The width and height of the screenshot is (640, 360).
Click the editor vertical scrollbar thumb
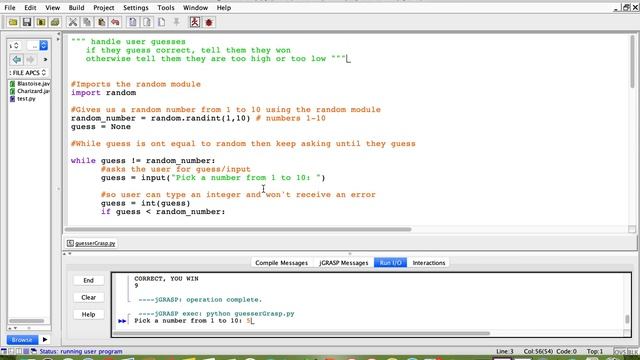(632, 61)
